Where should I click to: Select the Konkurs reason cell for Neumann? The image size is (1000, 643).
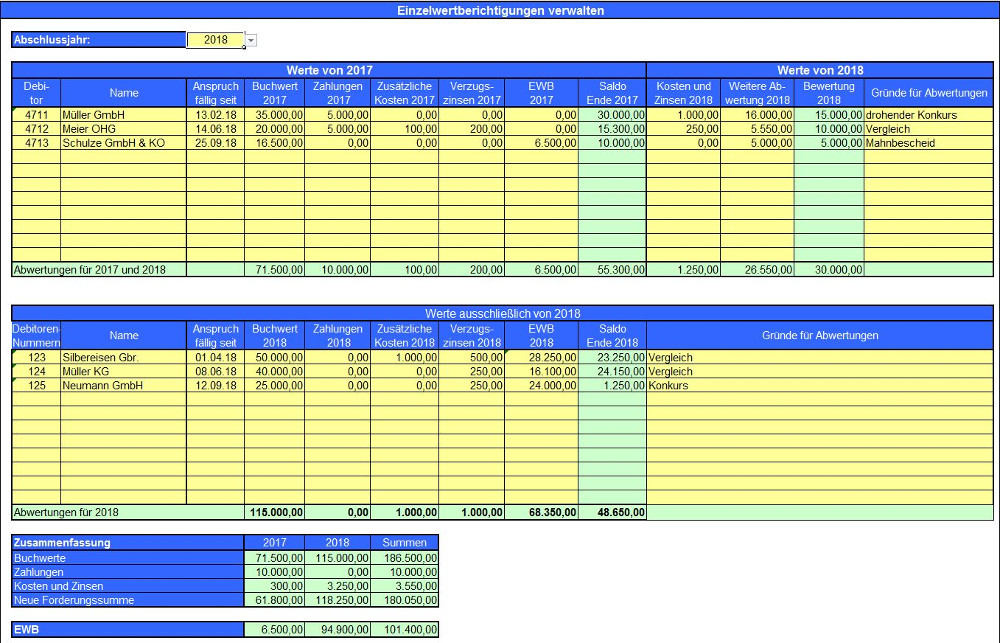coord(820,385)
